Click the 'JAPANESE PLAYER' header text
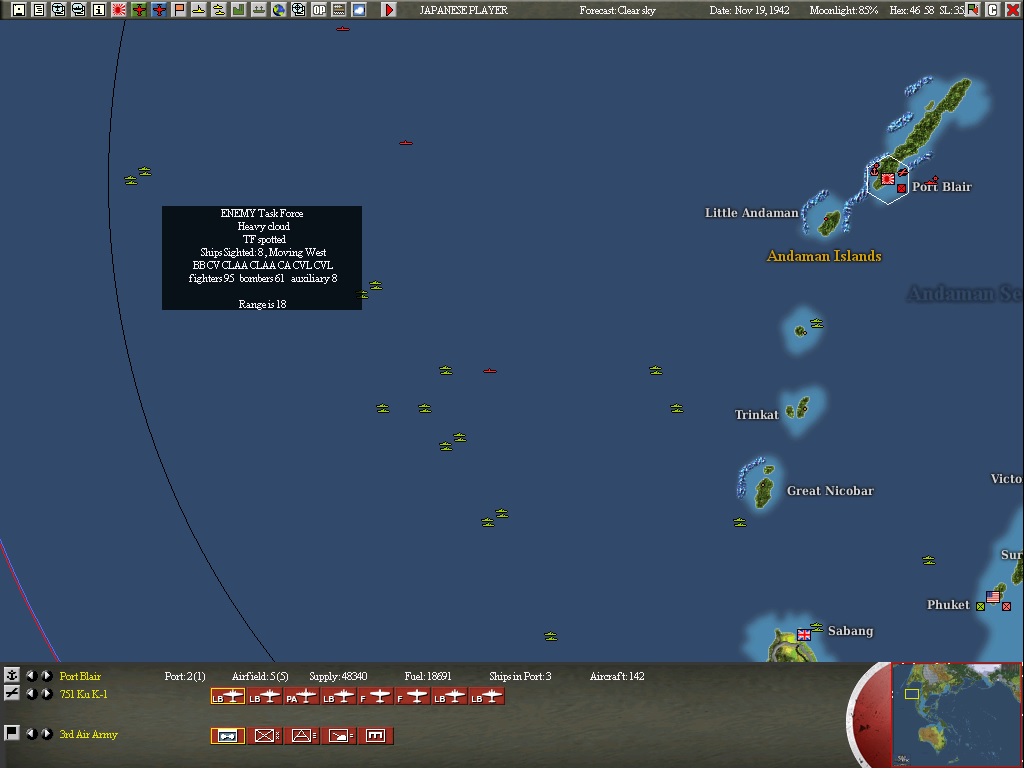This screenshot has width=1027, height=770. [x=464, y=10]
